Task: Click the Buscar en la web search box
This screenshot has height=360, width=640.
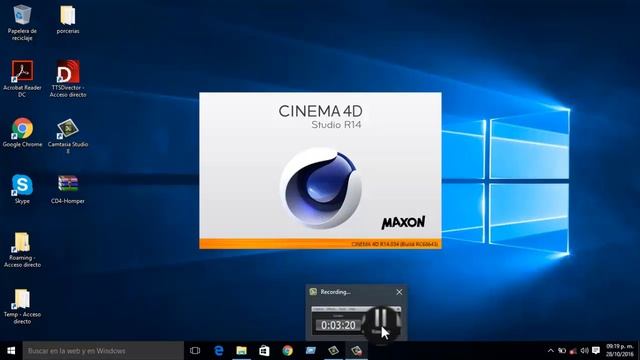Action: [103, 351]
